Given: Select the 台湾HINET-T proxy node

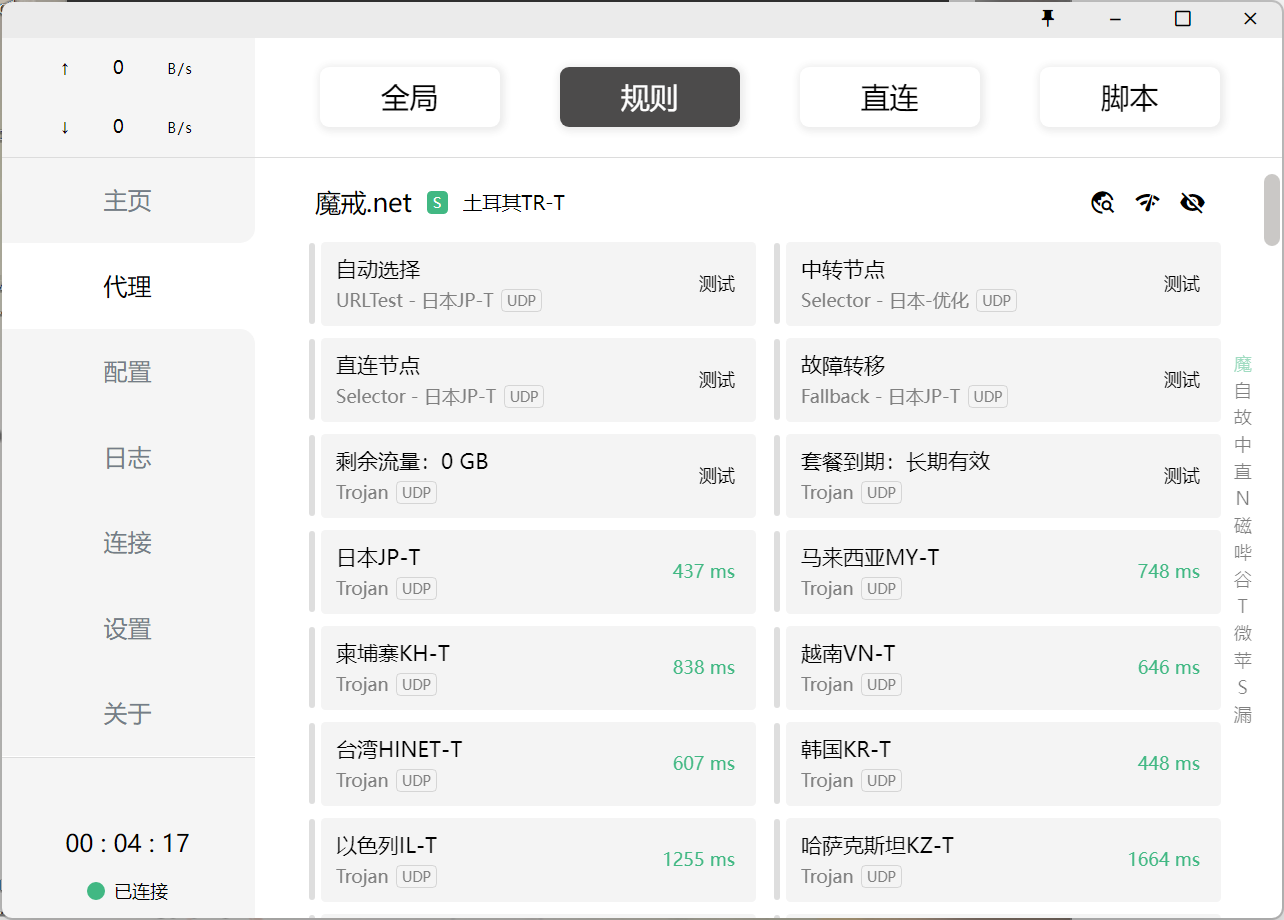Looking at the screenshot, I should click(x=538, y=764).
